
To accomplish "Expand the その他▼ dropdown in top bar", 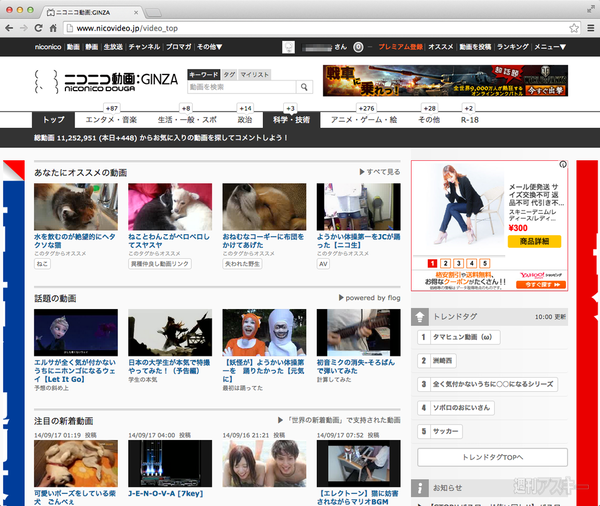I will 209,47.
